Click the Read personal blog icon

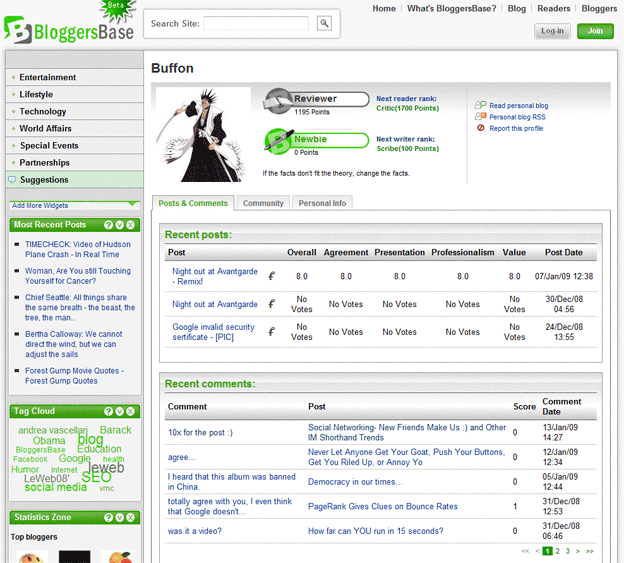click(x=480, y=105)
